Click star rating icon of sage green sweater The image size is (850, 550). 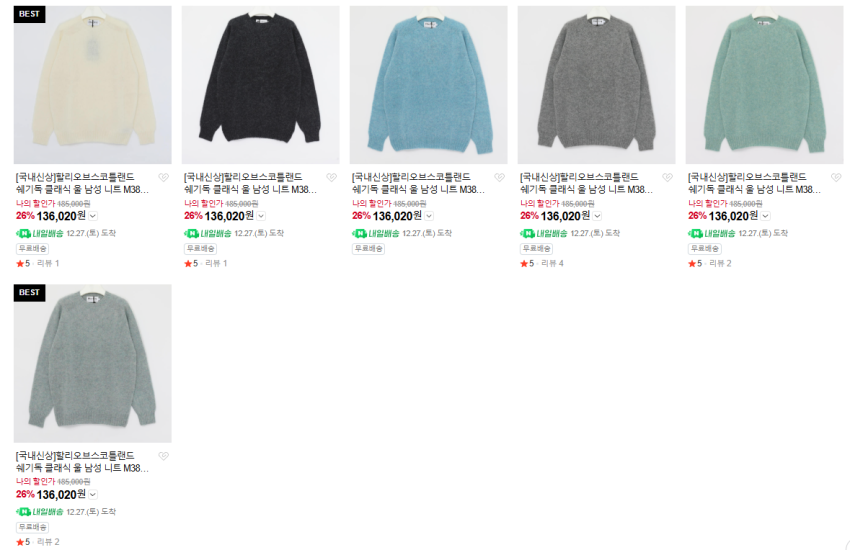[23, 542]
